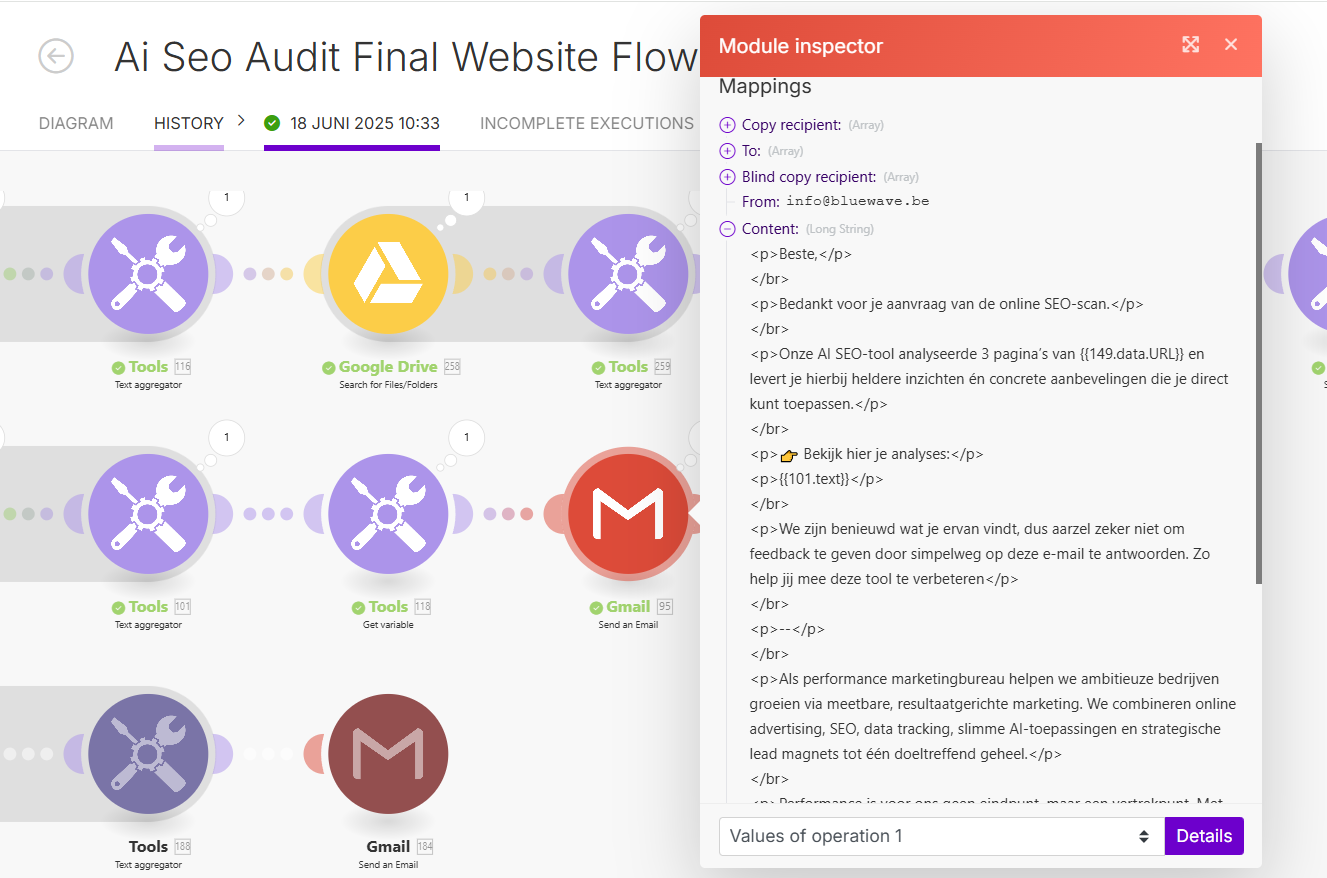Image resolution: width=1327 pixels, height=878 pixels.
Task: Expand the To array mapping
Action: click(x=727, y=151)
